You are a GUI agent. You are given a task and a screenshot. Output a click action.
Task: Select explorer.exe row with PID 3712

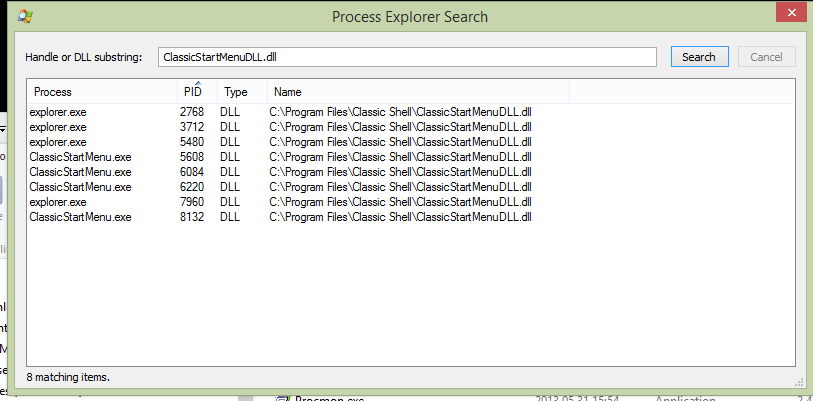(410, 127)
